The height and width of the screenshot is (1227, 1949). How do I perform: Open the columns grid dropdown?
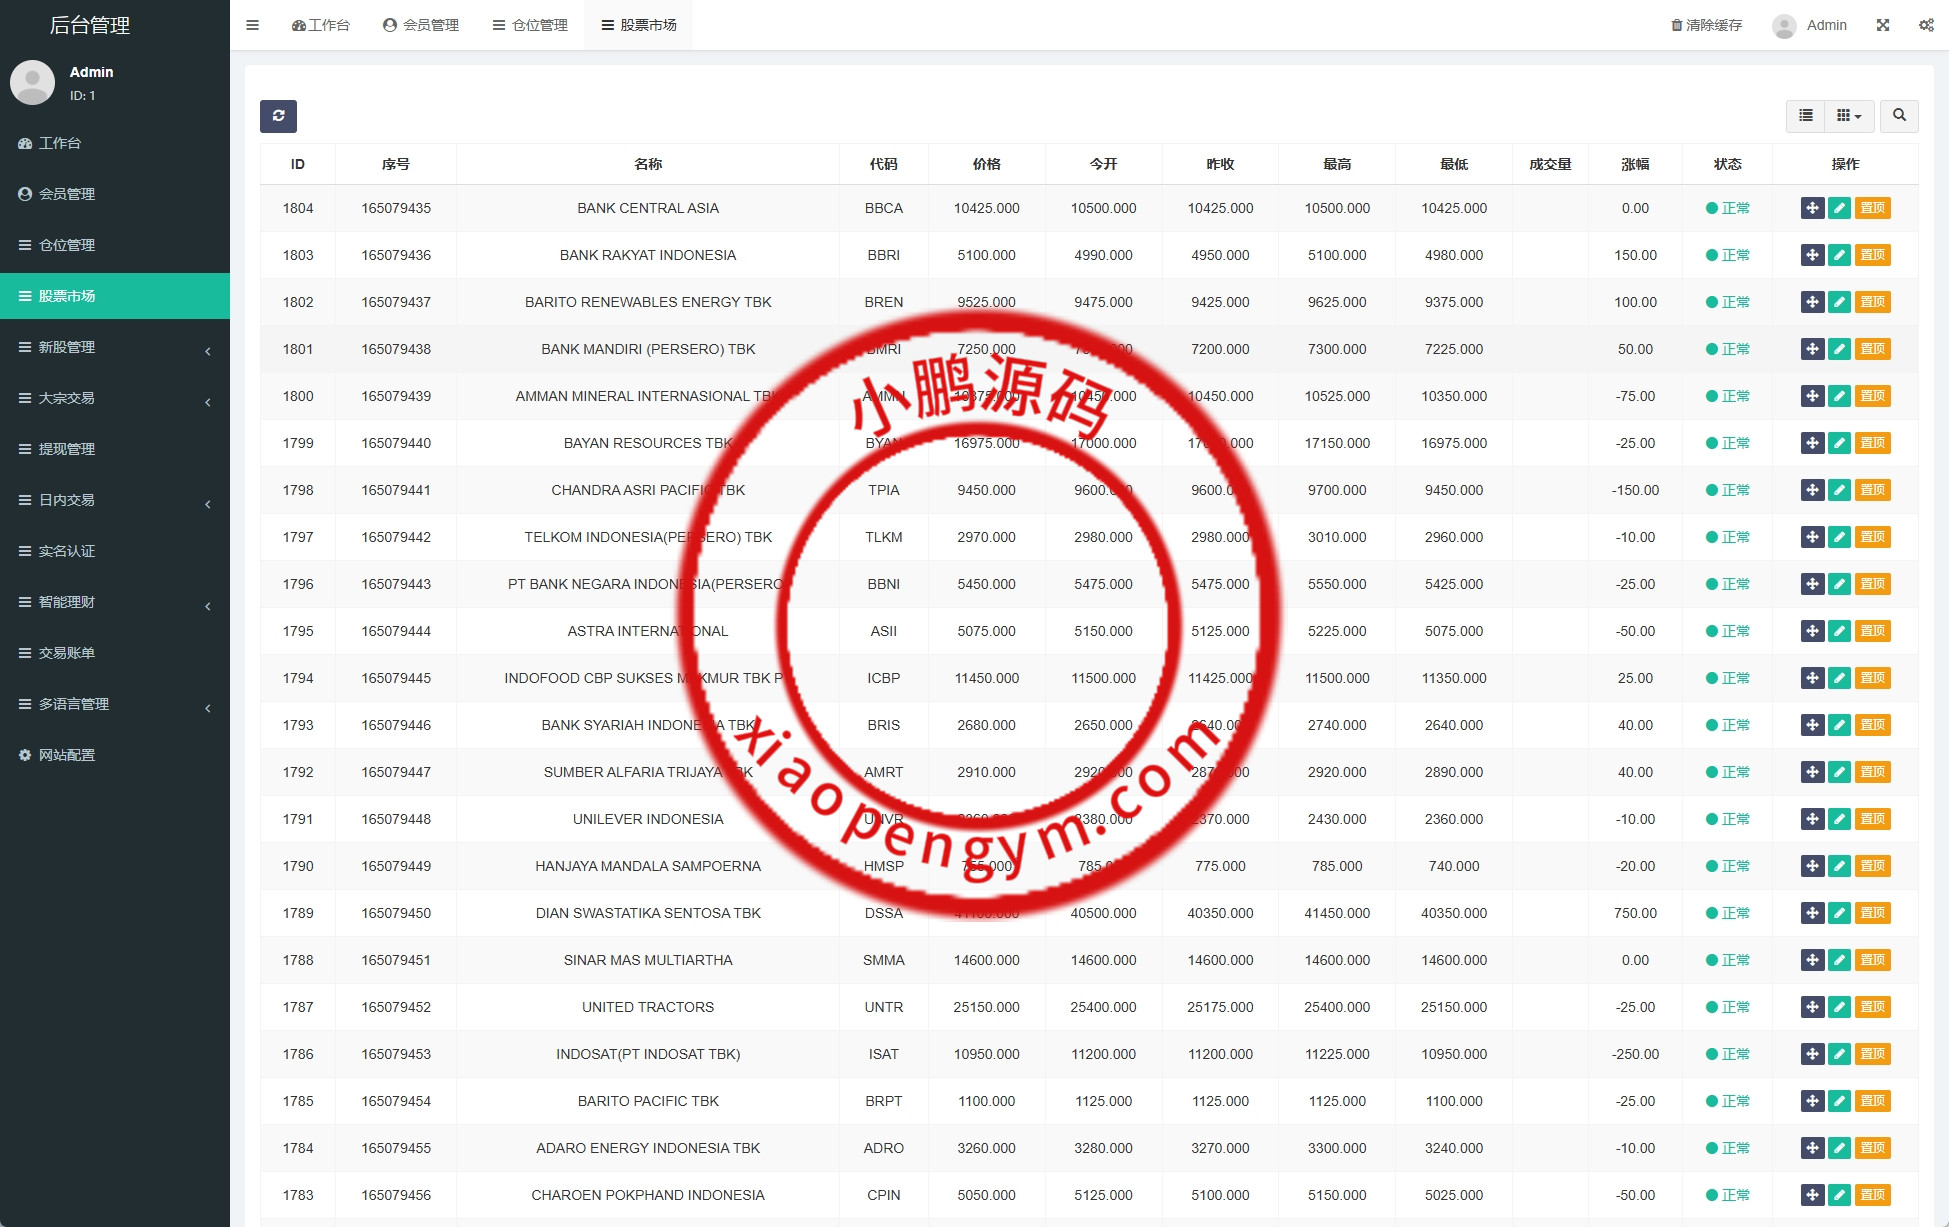pos(1848,116)
